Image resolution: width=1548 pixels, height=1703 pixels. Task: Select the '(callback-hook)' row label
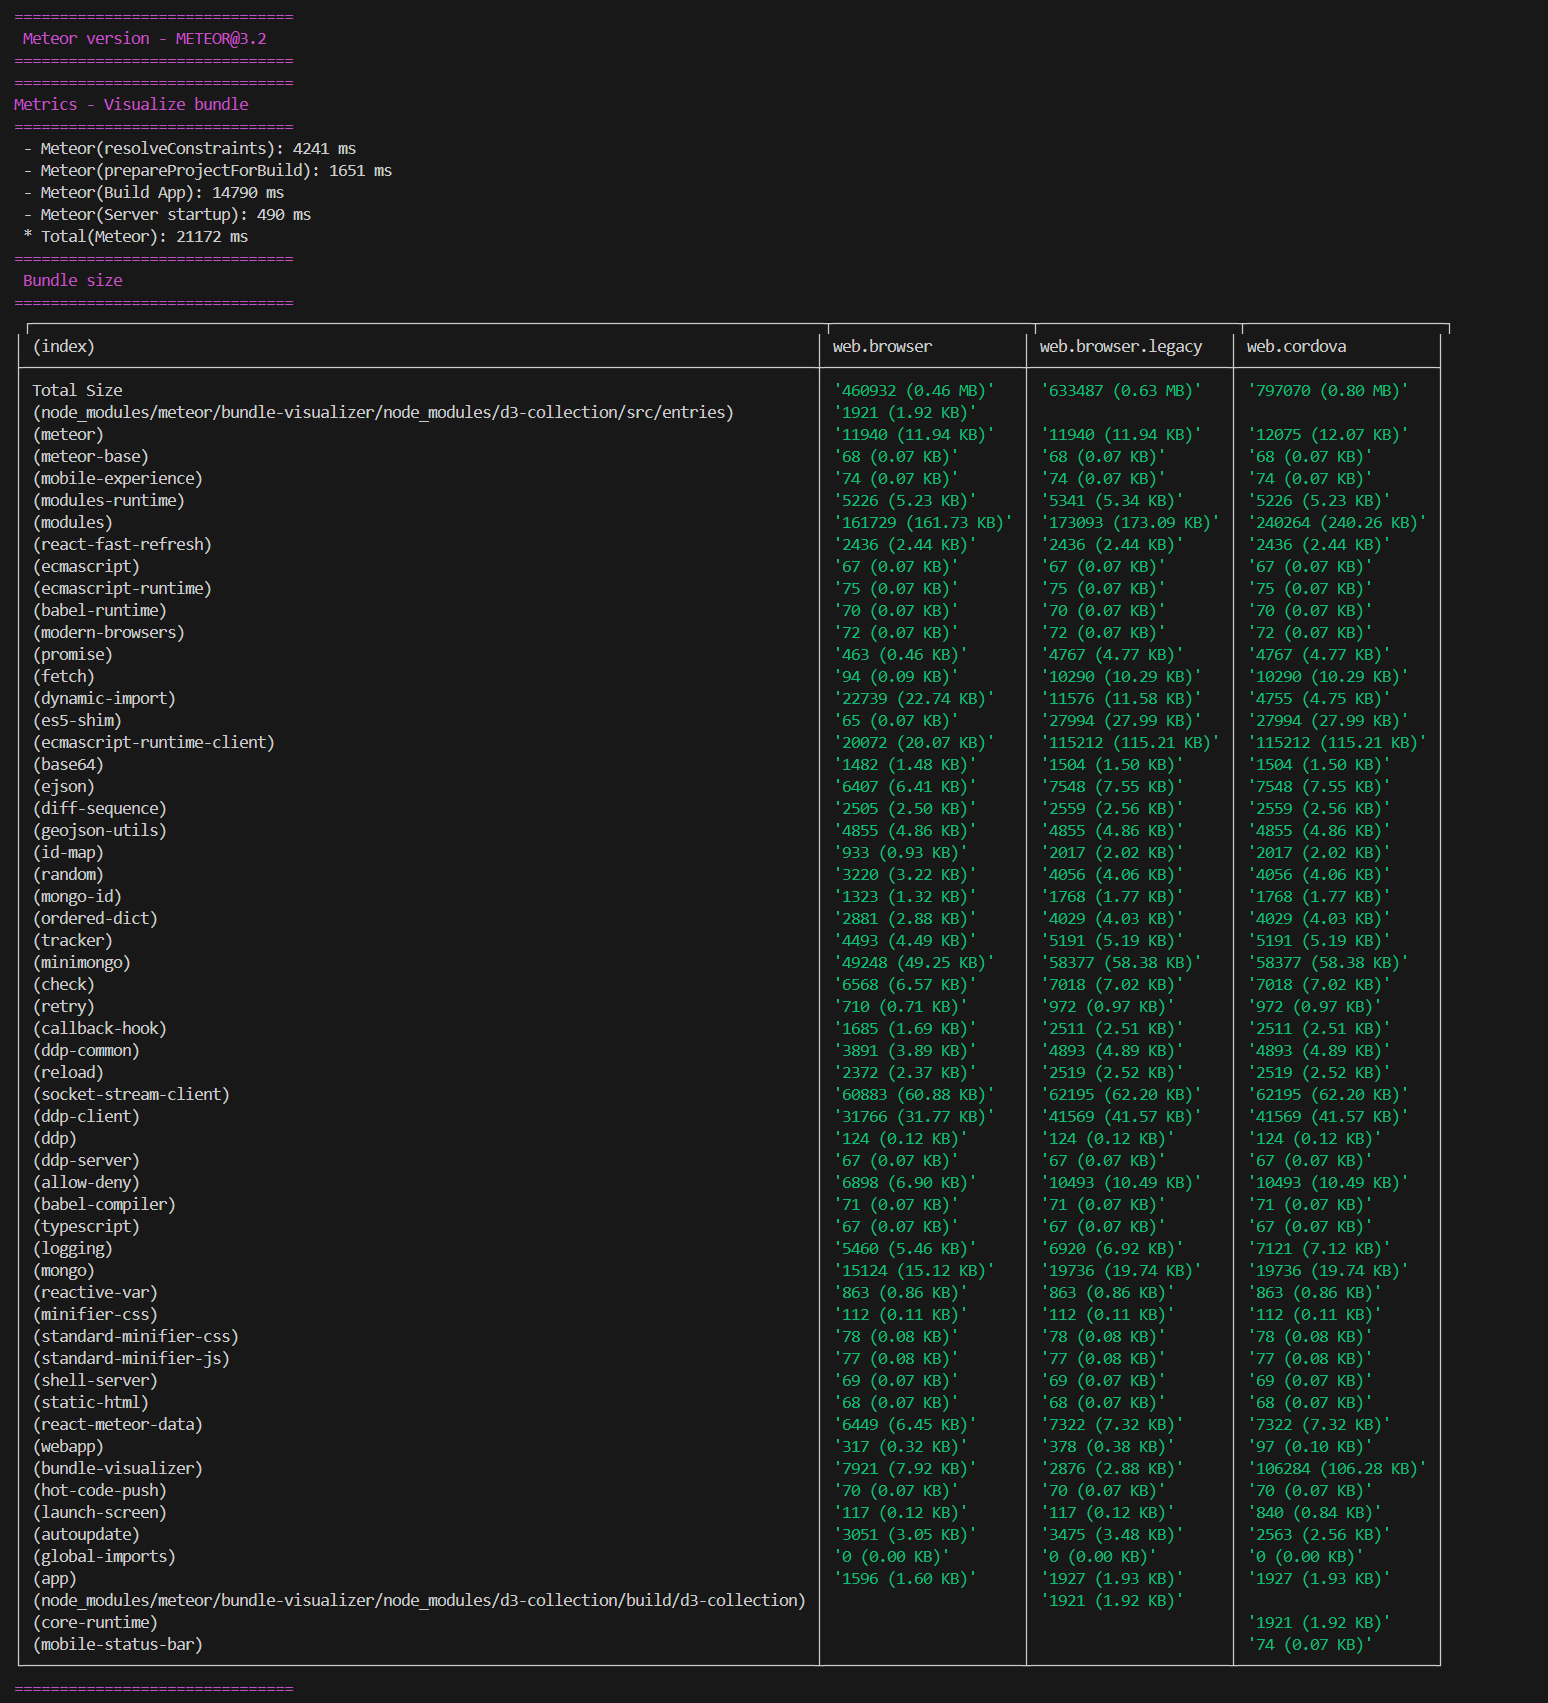click(x=100, y=1028)
